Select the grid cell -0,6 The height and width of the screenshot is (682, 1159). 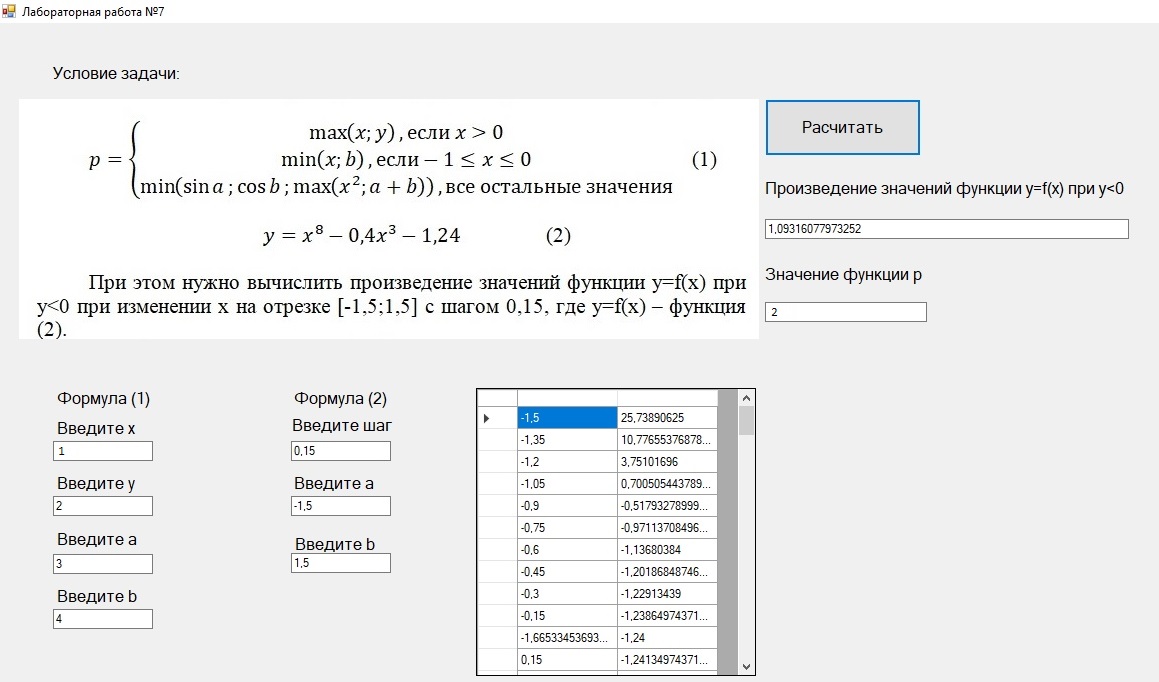[x=567, y=550]
